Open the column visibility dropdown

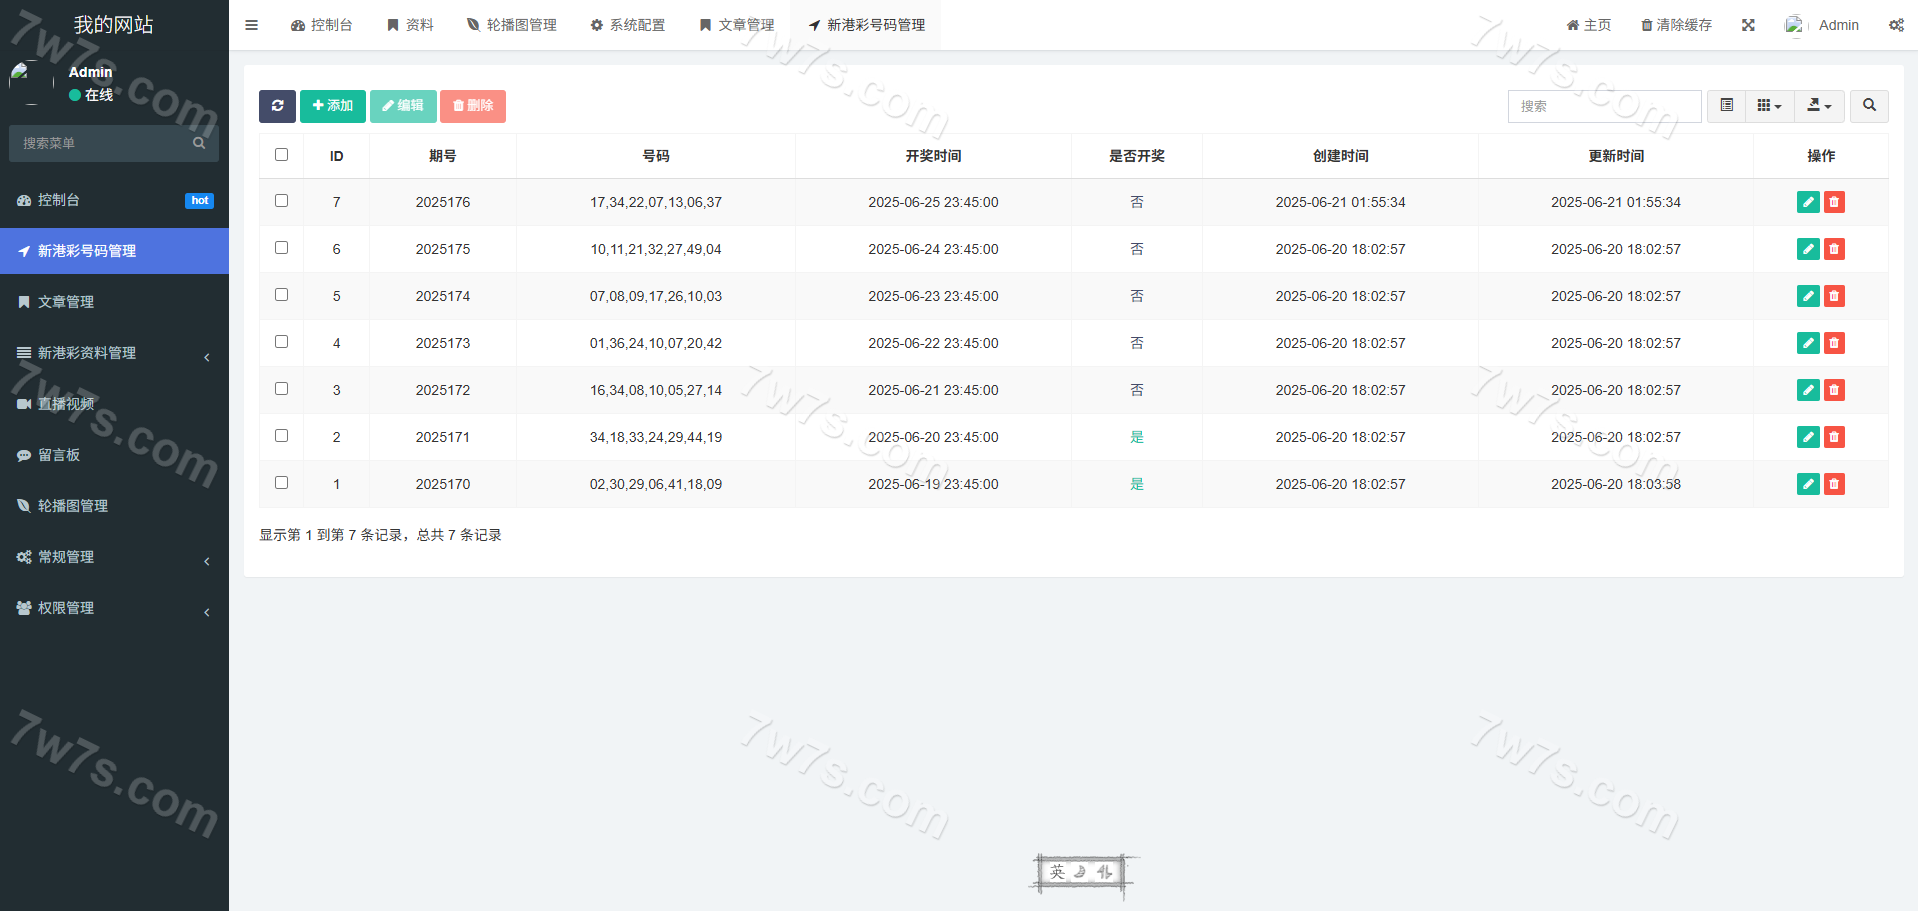tap(1769, 106)
